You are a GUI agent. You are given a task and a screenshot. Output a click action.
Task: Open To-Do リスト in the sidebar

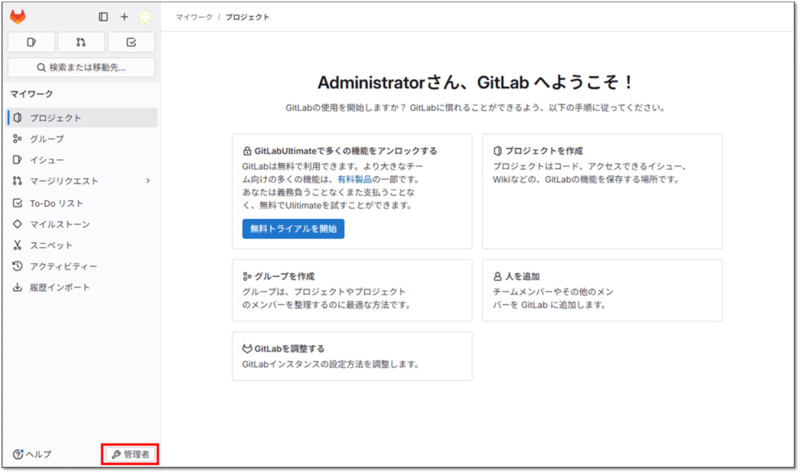point(82,203)
